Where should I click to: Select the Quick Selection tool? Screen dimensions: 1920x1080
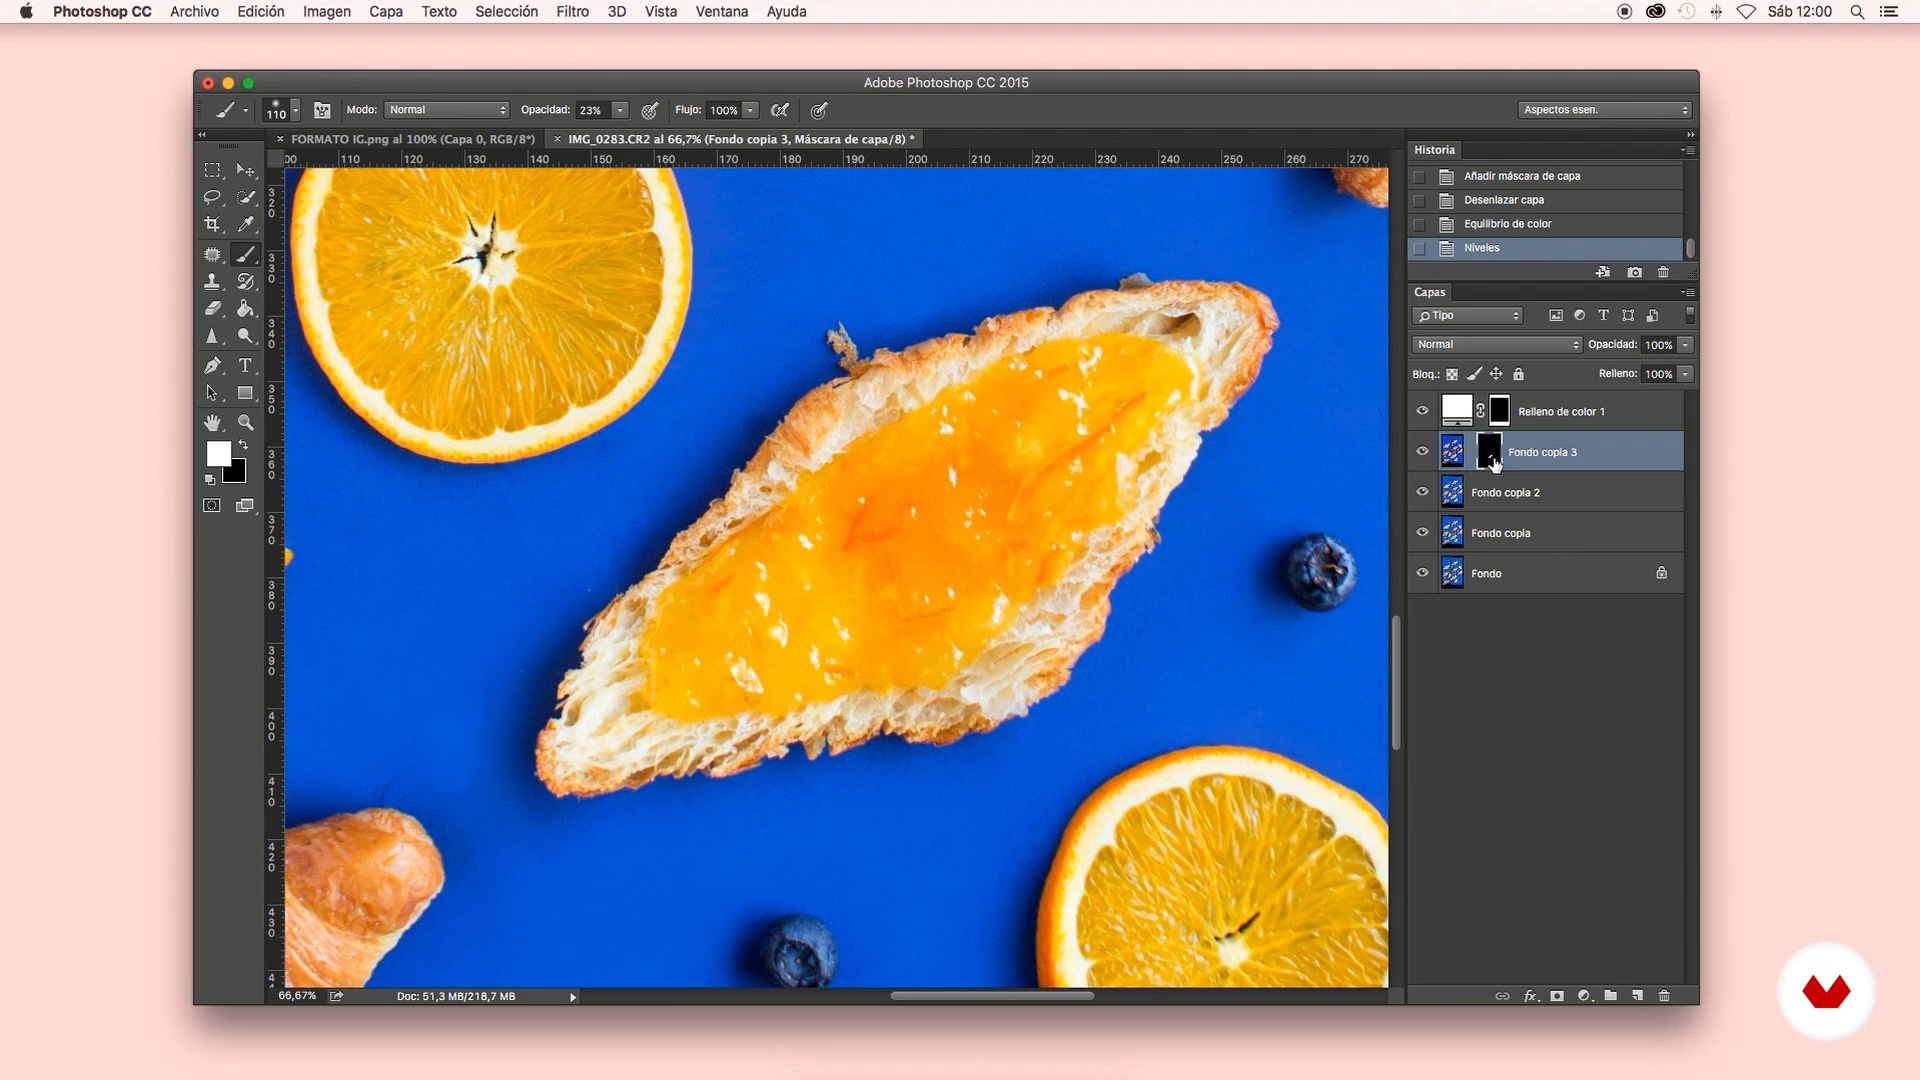[245, 197]
